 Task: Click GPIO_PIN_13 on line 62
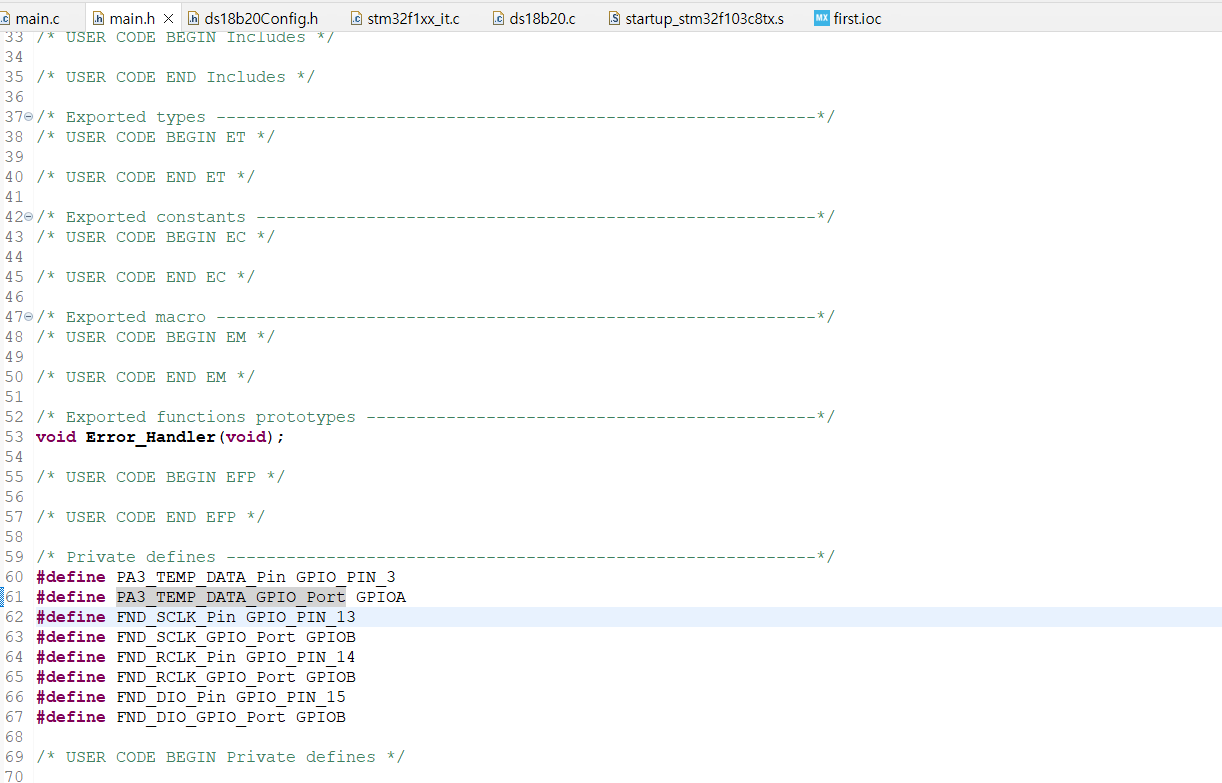pyautogui.click(x=301, y=617)
